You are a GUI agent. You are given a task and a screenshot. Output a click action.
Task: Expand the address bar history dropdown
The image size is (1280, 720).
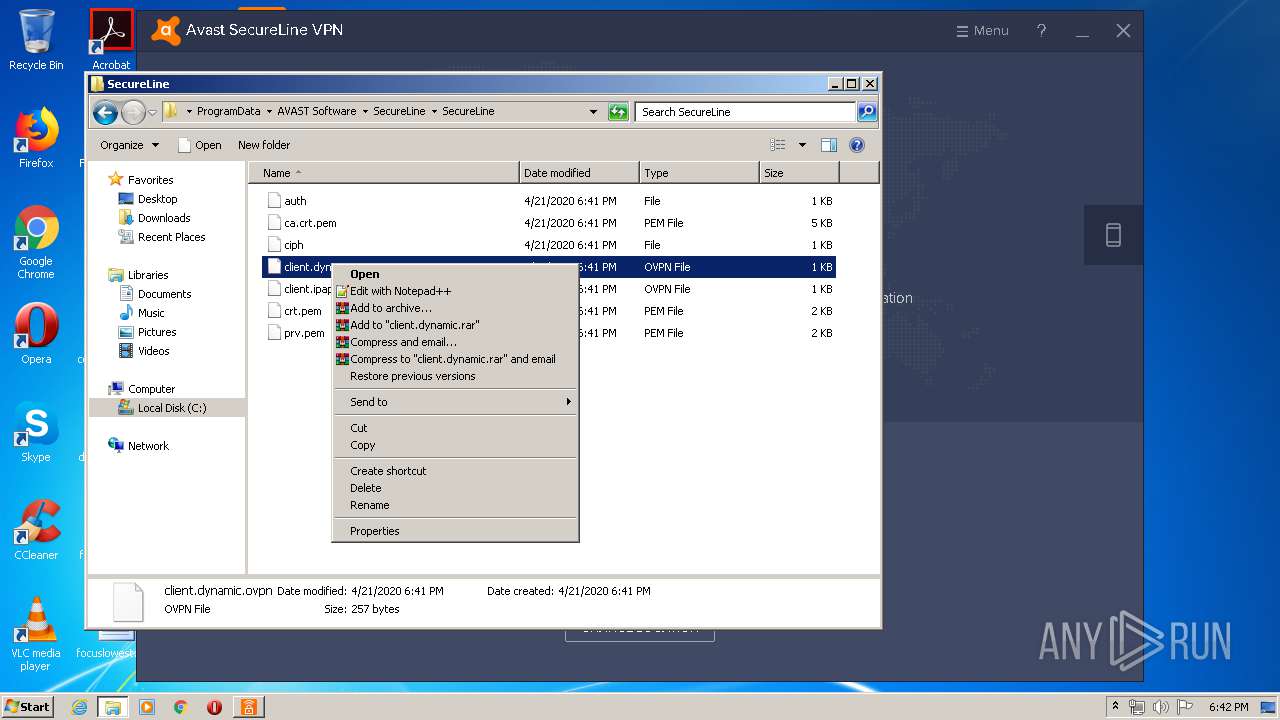click(593, 112)
